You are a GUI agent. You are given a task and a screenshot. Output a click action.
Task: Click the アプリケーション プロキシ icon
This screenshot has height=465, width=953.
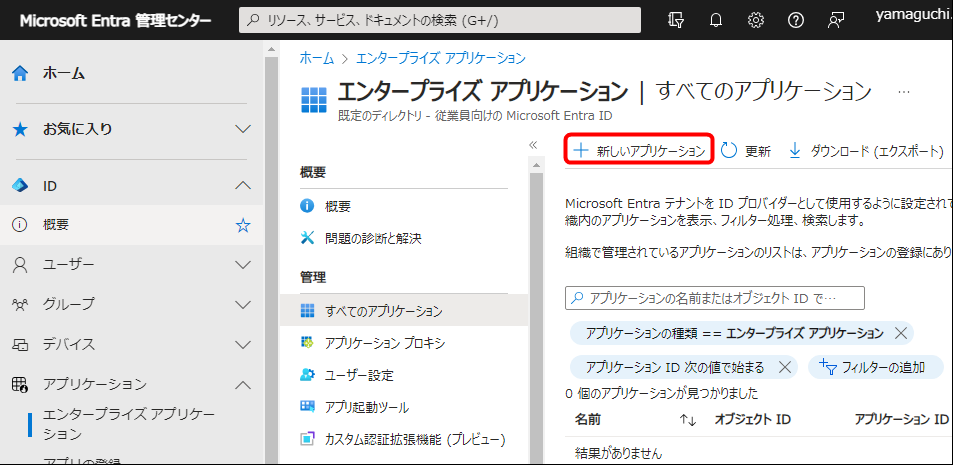308,343
